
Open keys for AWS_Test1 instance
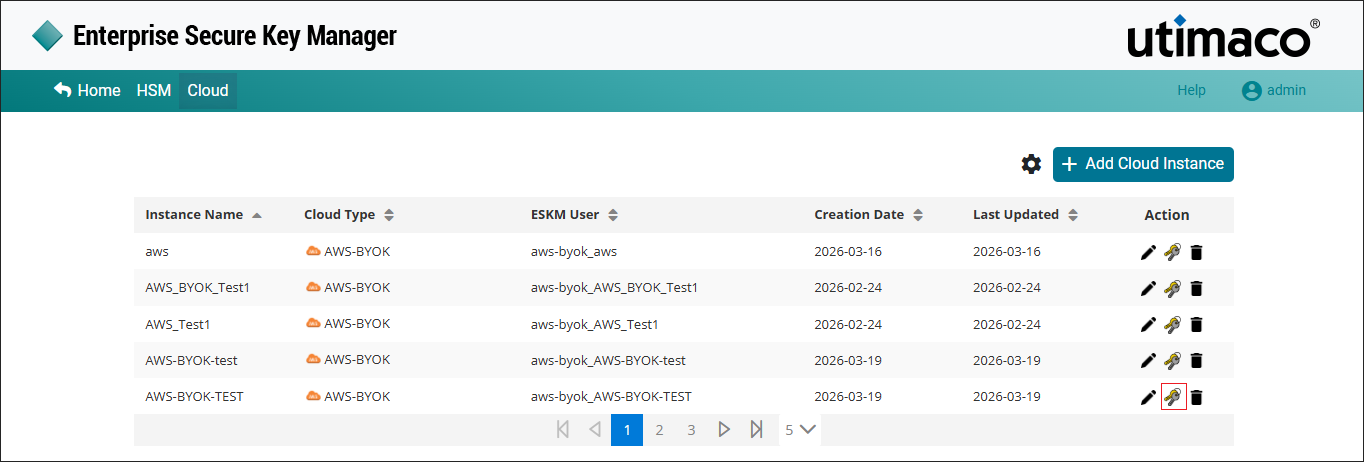pos(1173,324)
